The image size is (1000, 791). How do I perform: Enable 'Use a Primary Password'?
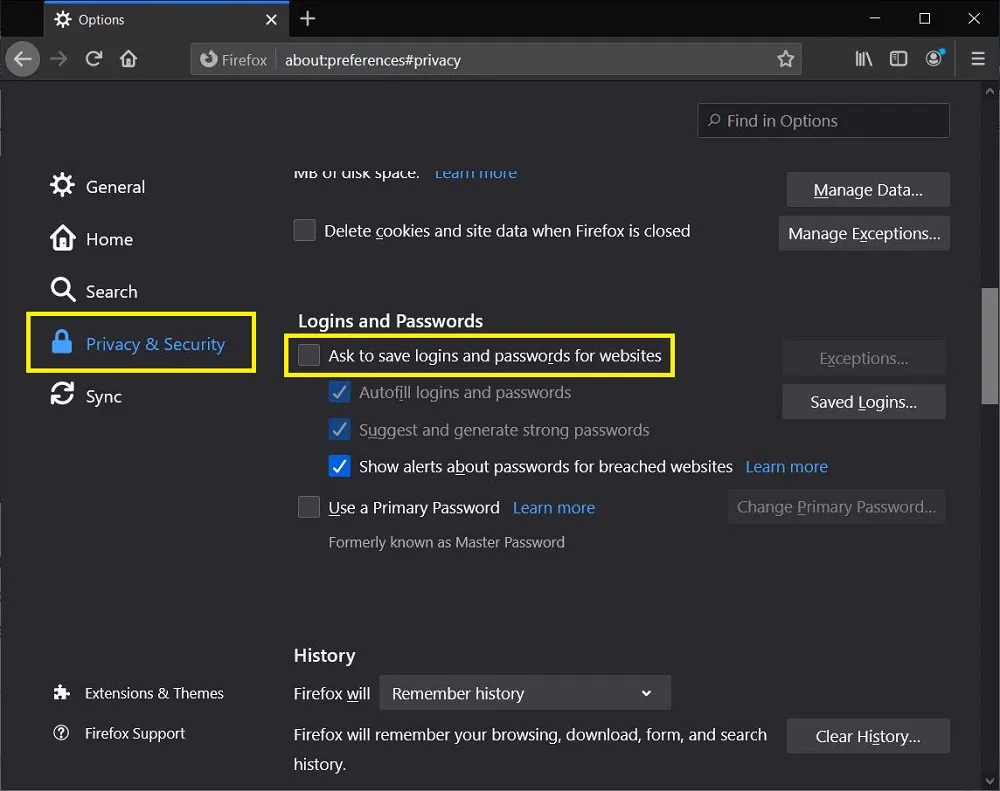coord(308,507)
